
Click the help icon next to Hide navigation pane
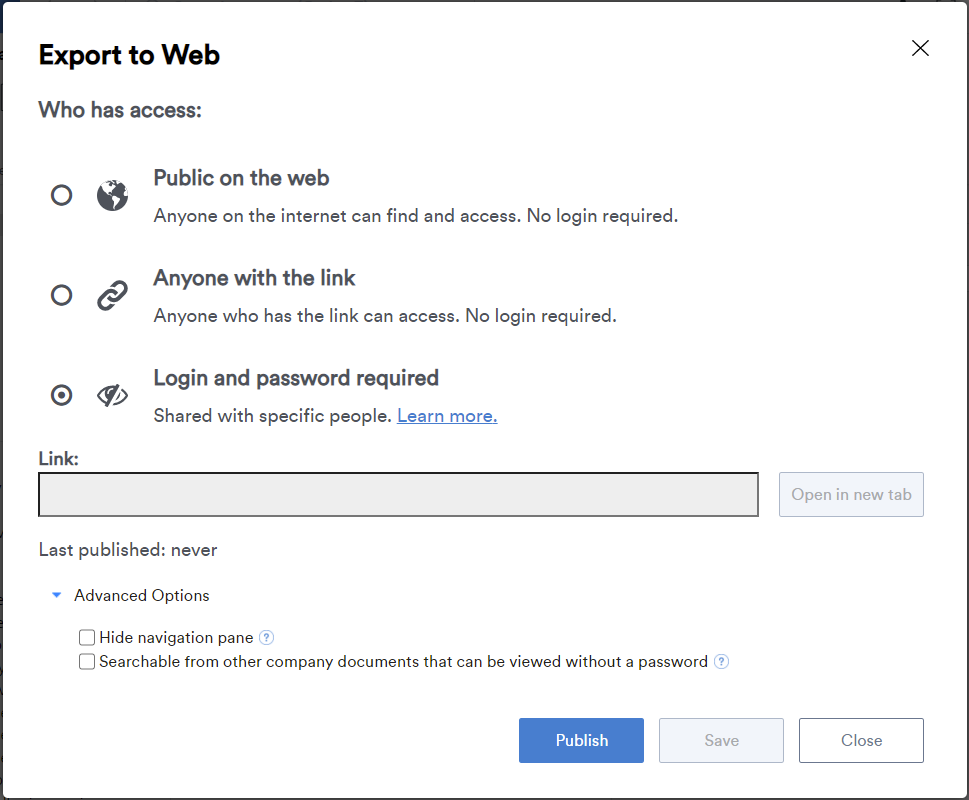(x=267, y=637)
